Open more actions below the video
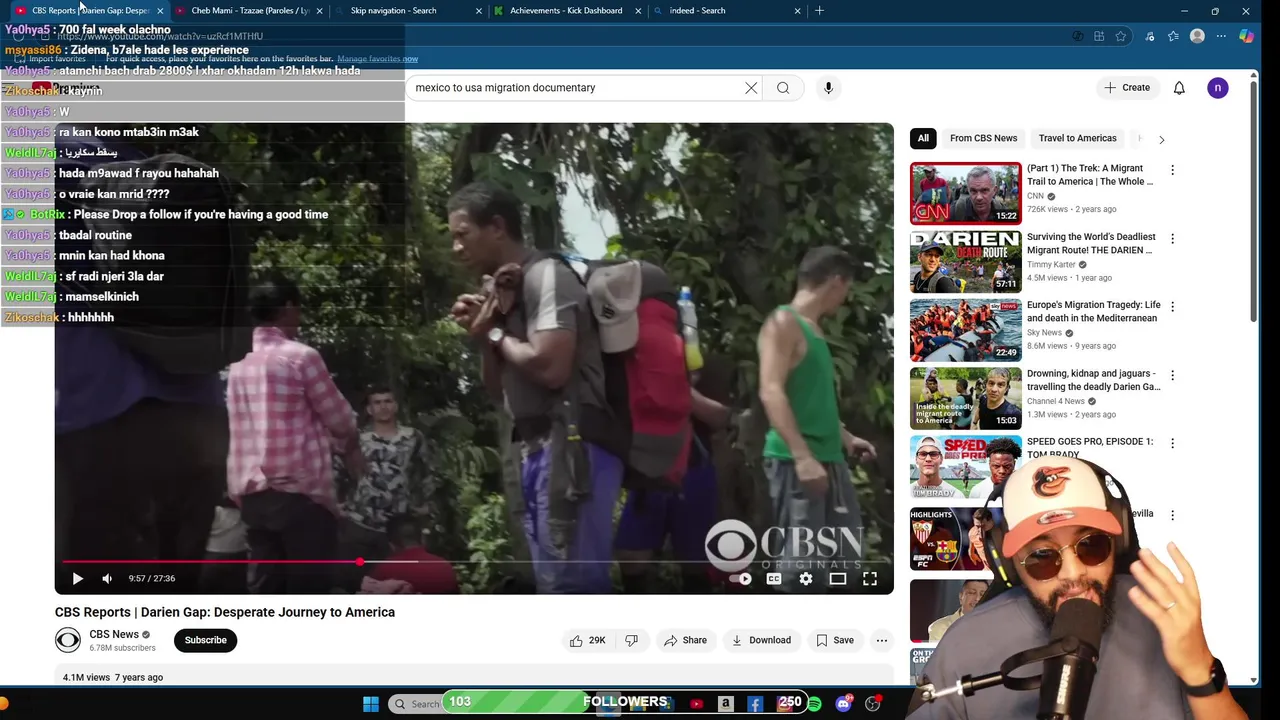Screen dimensions: 1280x720 point(882,640)
